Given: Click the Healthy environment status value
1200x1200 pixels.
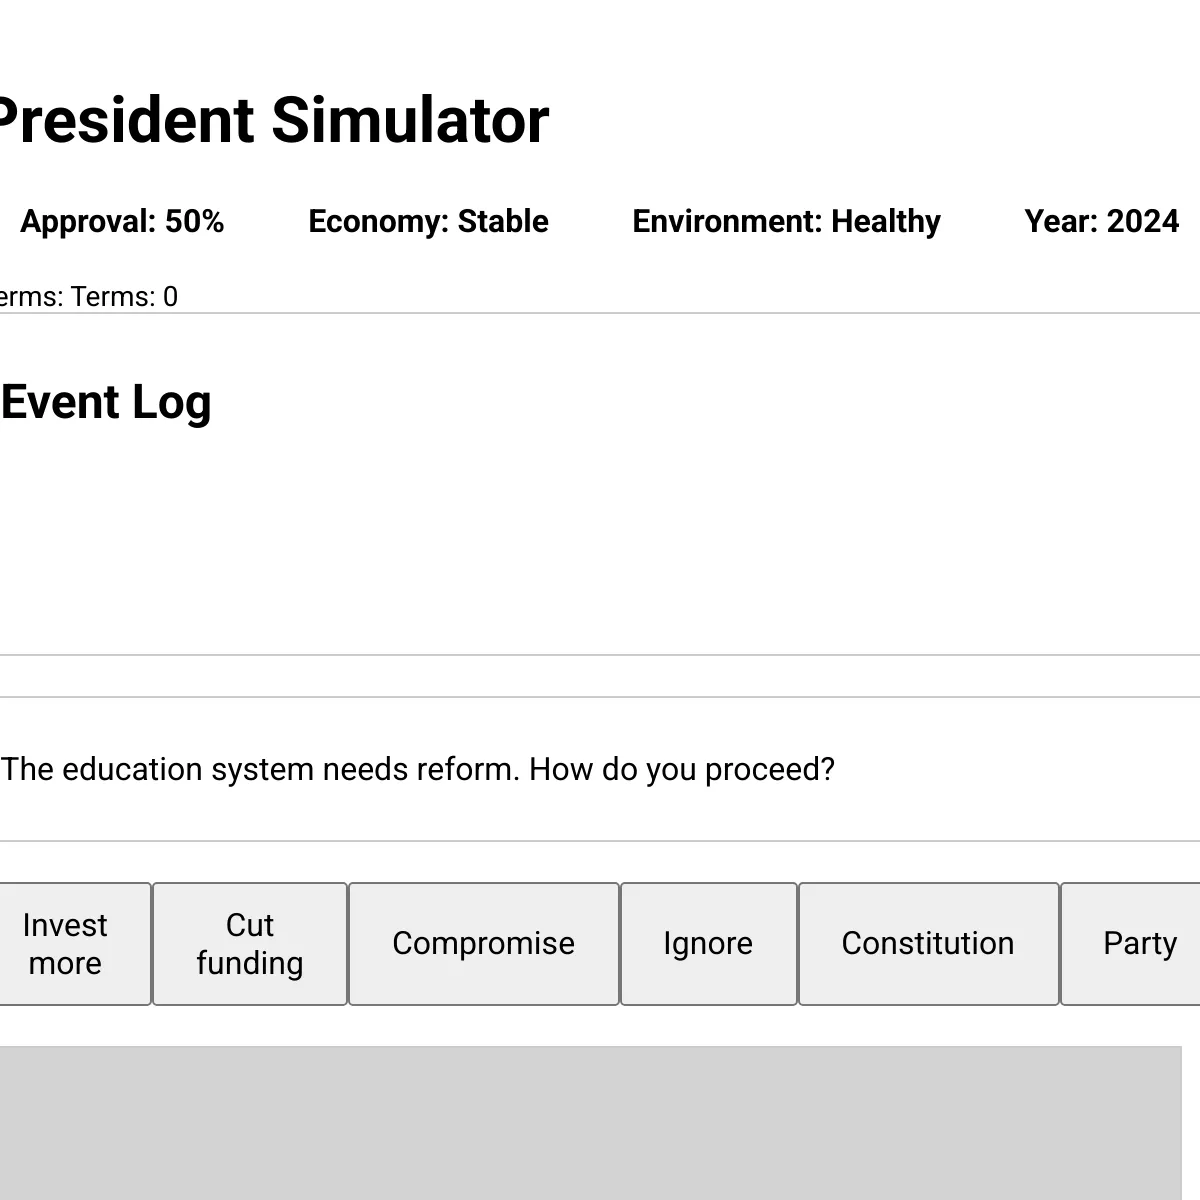Looking at the screenshot, I should (x=886, y=221).
